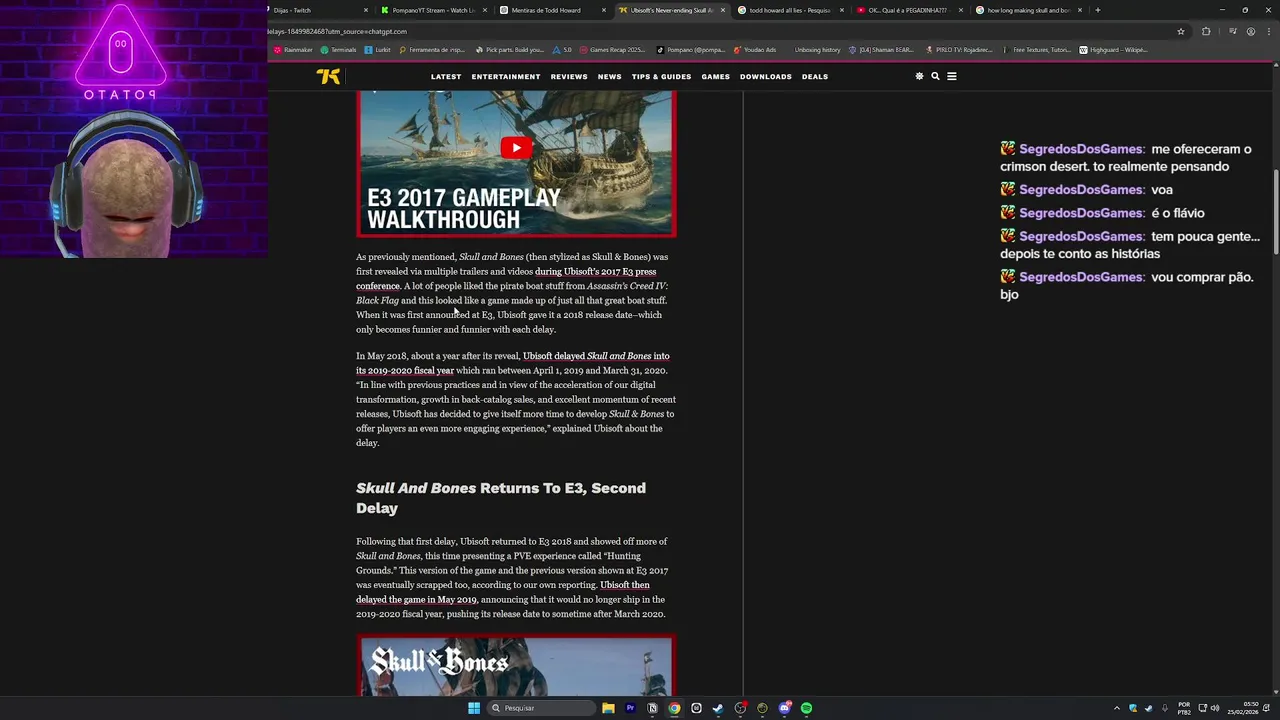Screen dimensions: 1280x720
Task: Bookmark this page with the star icon
Action: pos(1181,31)
